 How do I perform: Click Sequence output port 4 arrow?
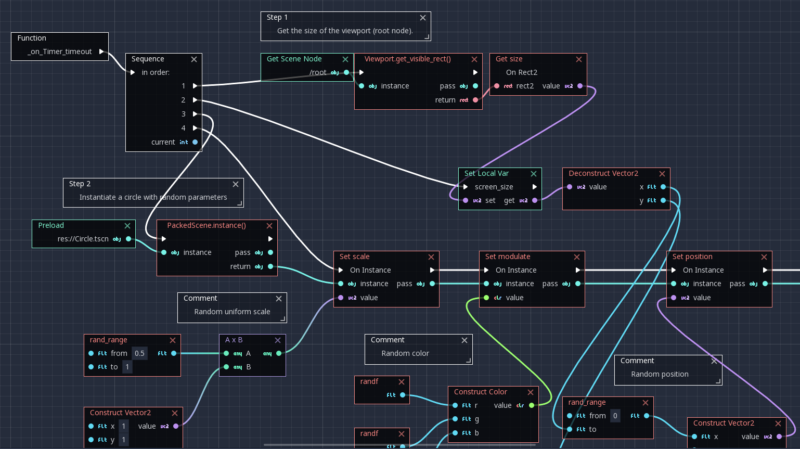(x=196, y=128)
